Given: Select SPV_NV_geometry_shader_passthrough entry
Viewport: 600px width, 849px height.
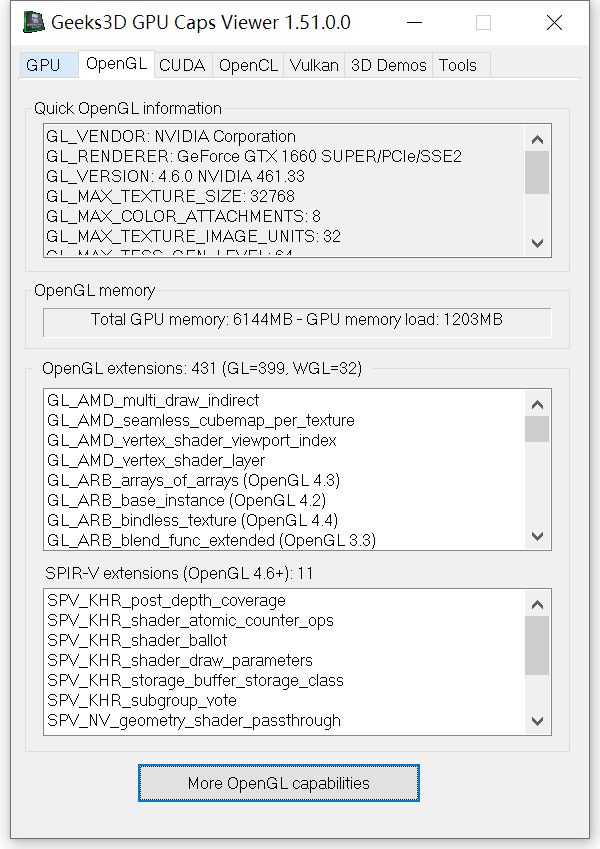Looking at the screenshot, I should tap(194, 721).
